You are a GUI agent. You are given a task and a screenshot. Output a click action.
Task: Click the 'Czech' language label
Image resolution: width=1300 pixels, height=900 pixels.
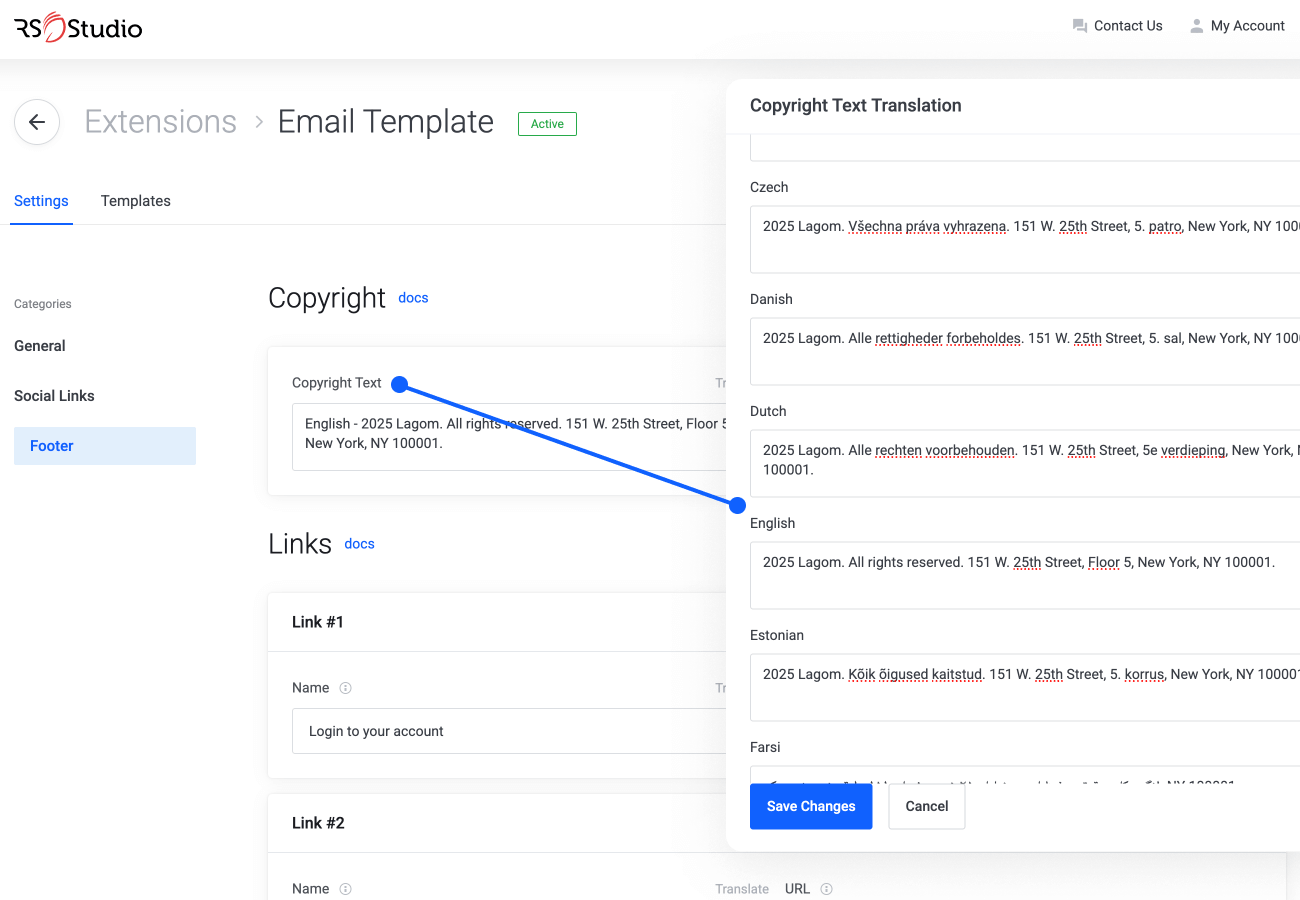pos(769,188)
